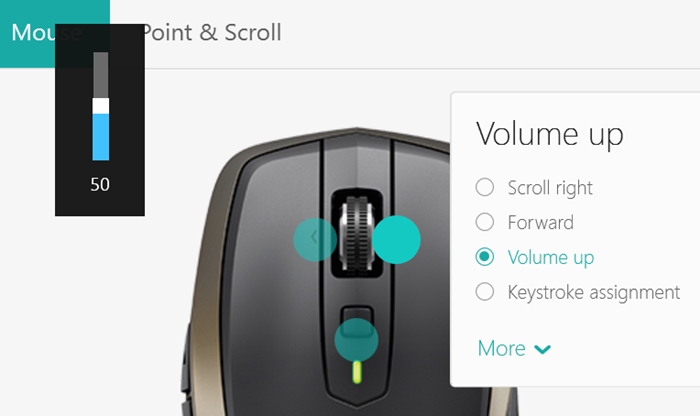Select the Volume up radio button
Image resolution: width=700 pixels, height=416 pixels.
(x=484, y=257)
